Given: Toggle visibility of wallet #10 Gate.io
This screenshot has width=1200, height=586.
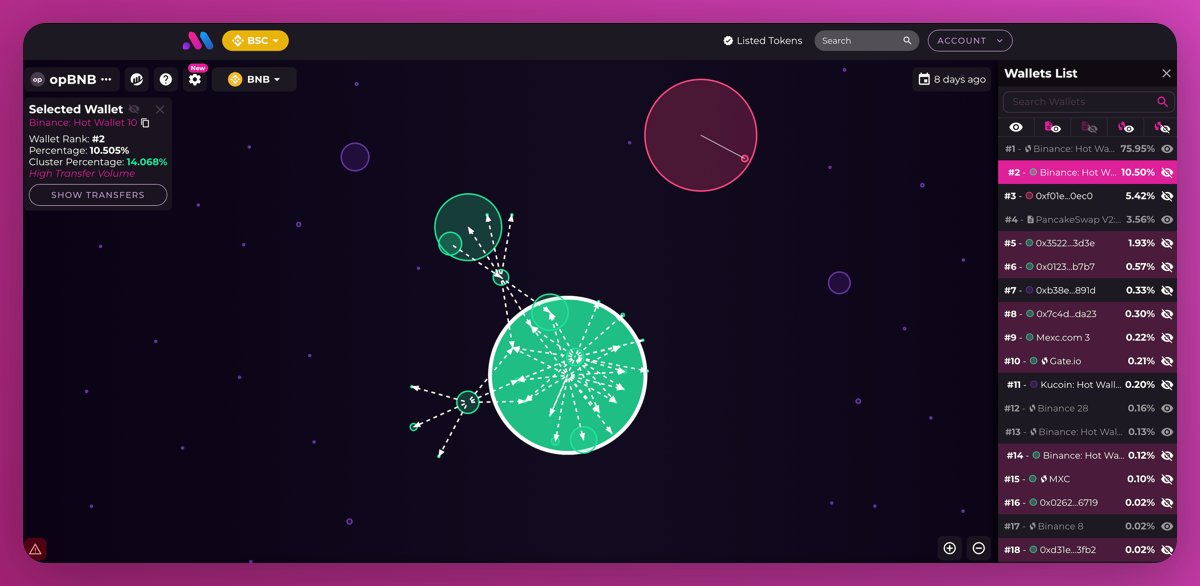Looking at the screenshot, I should 1166,361.
